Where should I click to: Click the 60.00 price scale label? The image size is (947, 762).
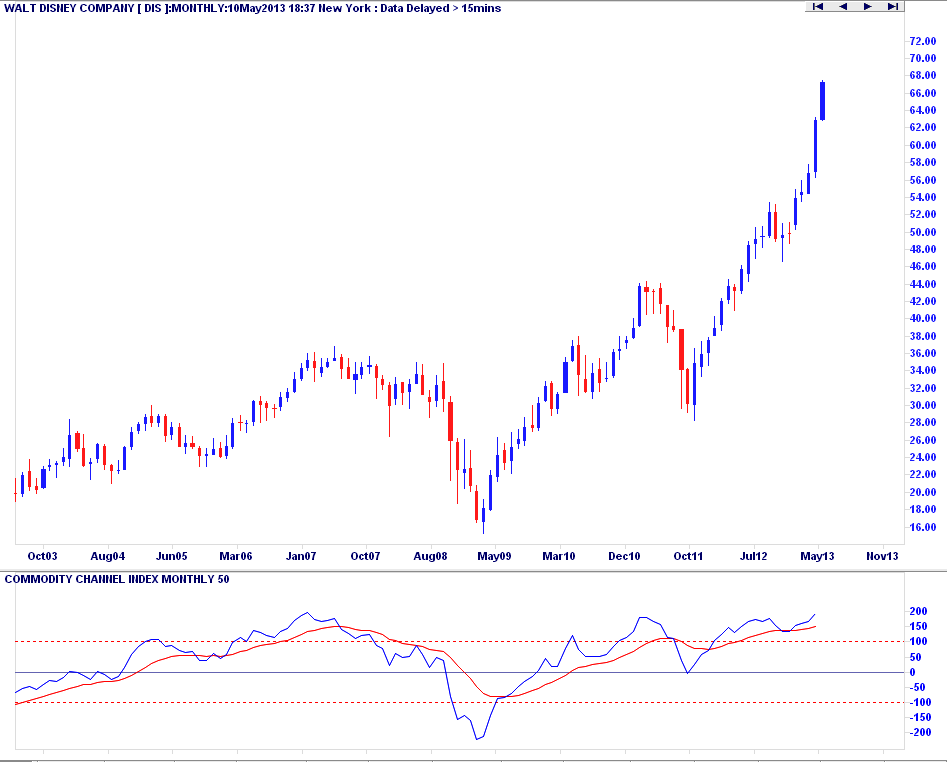pos(923,145)
